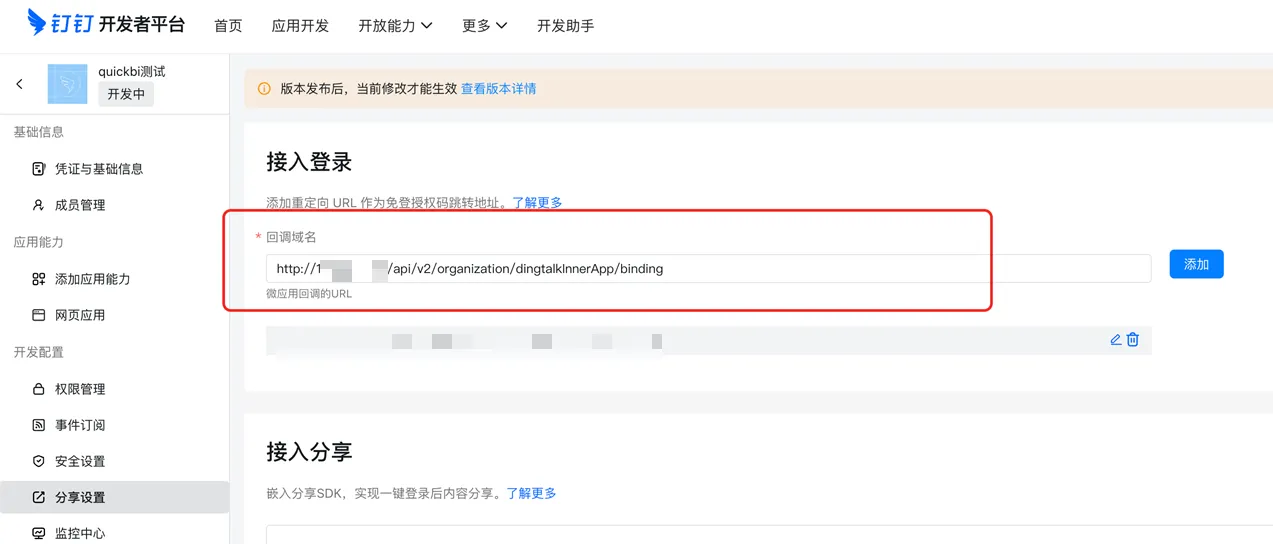The height and width of the screenshot is (544, 1273).
Task: Focus the 回调域名 URL input field
Action: [x=708, y=268]
